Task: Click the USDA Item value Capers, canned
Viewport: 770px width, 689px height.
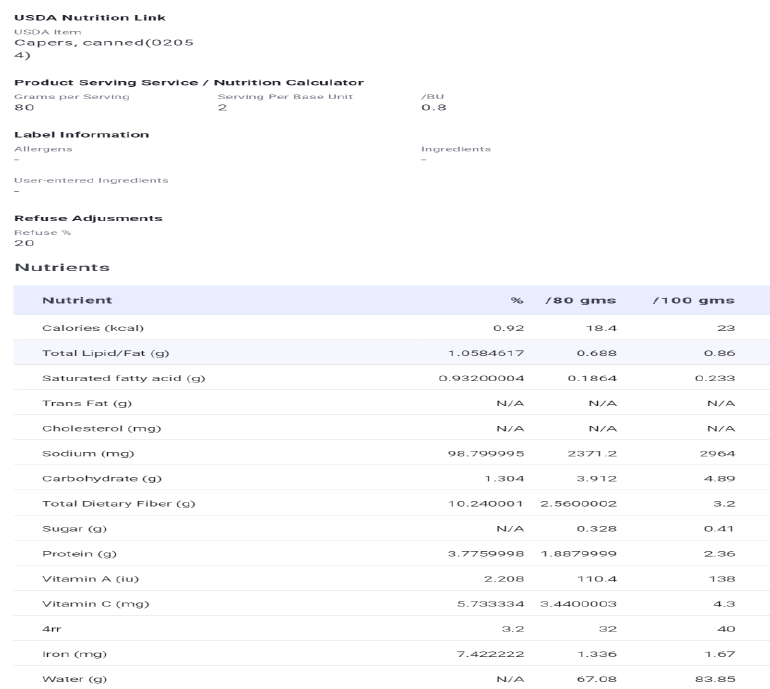Action: 104,49
